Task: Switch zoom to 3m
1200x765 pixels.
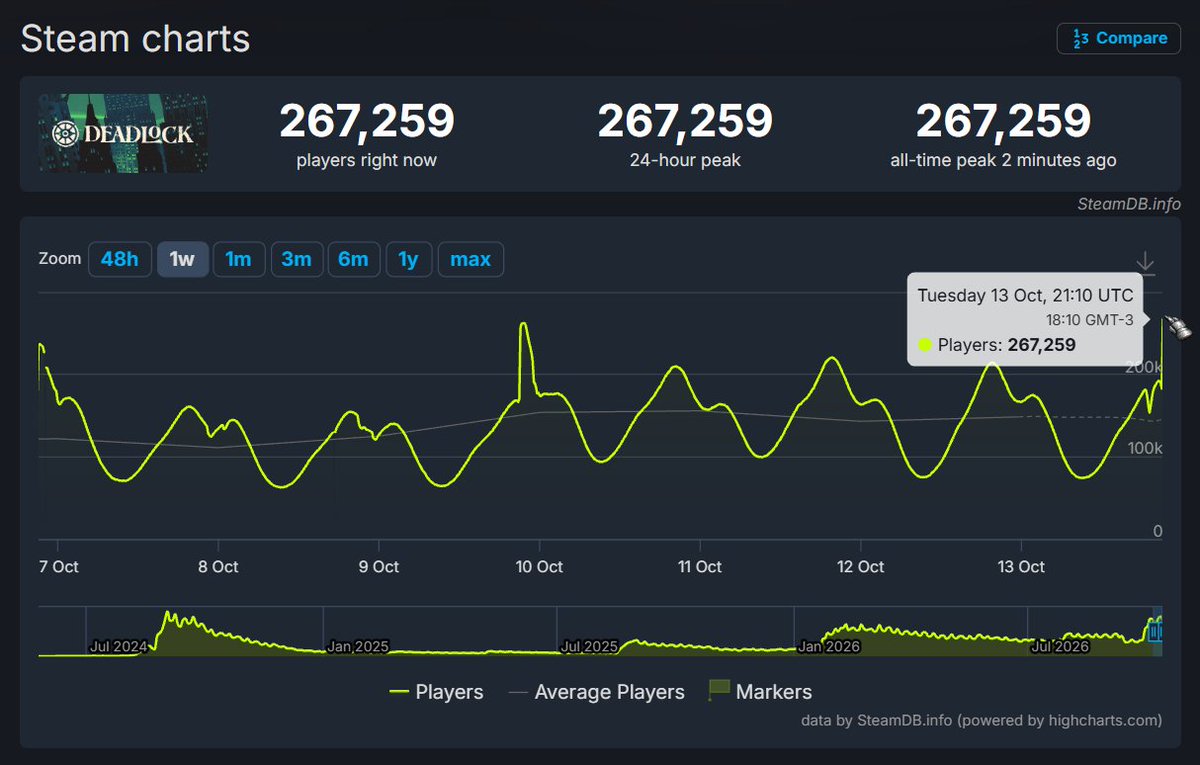Action: tap(296, 259)
